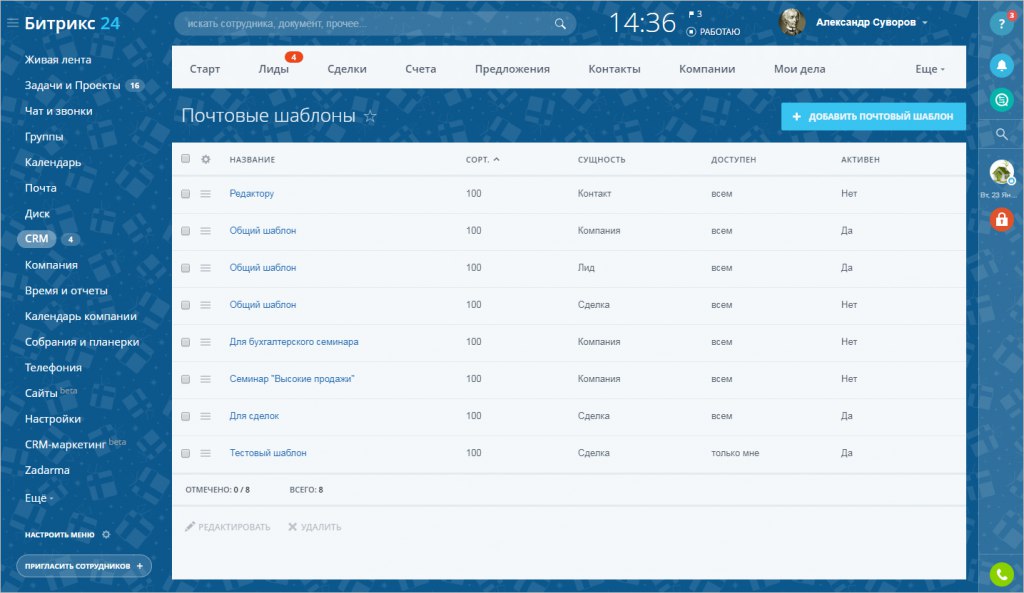Click the right panel search icon
The height and width of the screenshot is (593, 1024).
click(1001, 134)
